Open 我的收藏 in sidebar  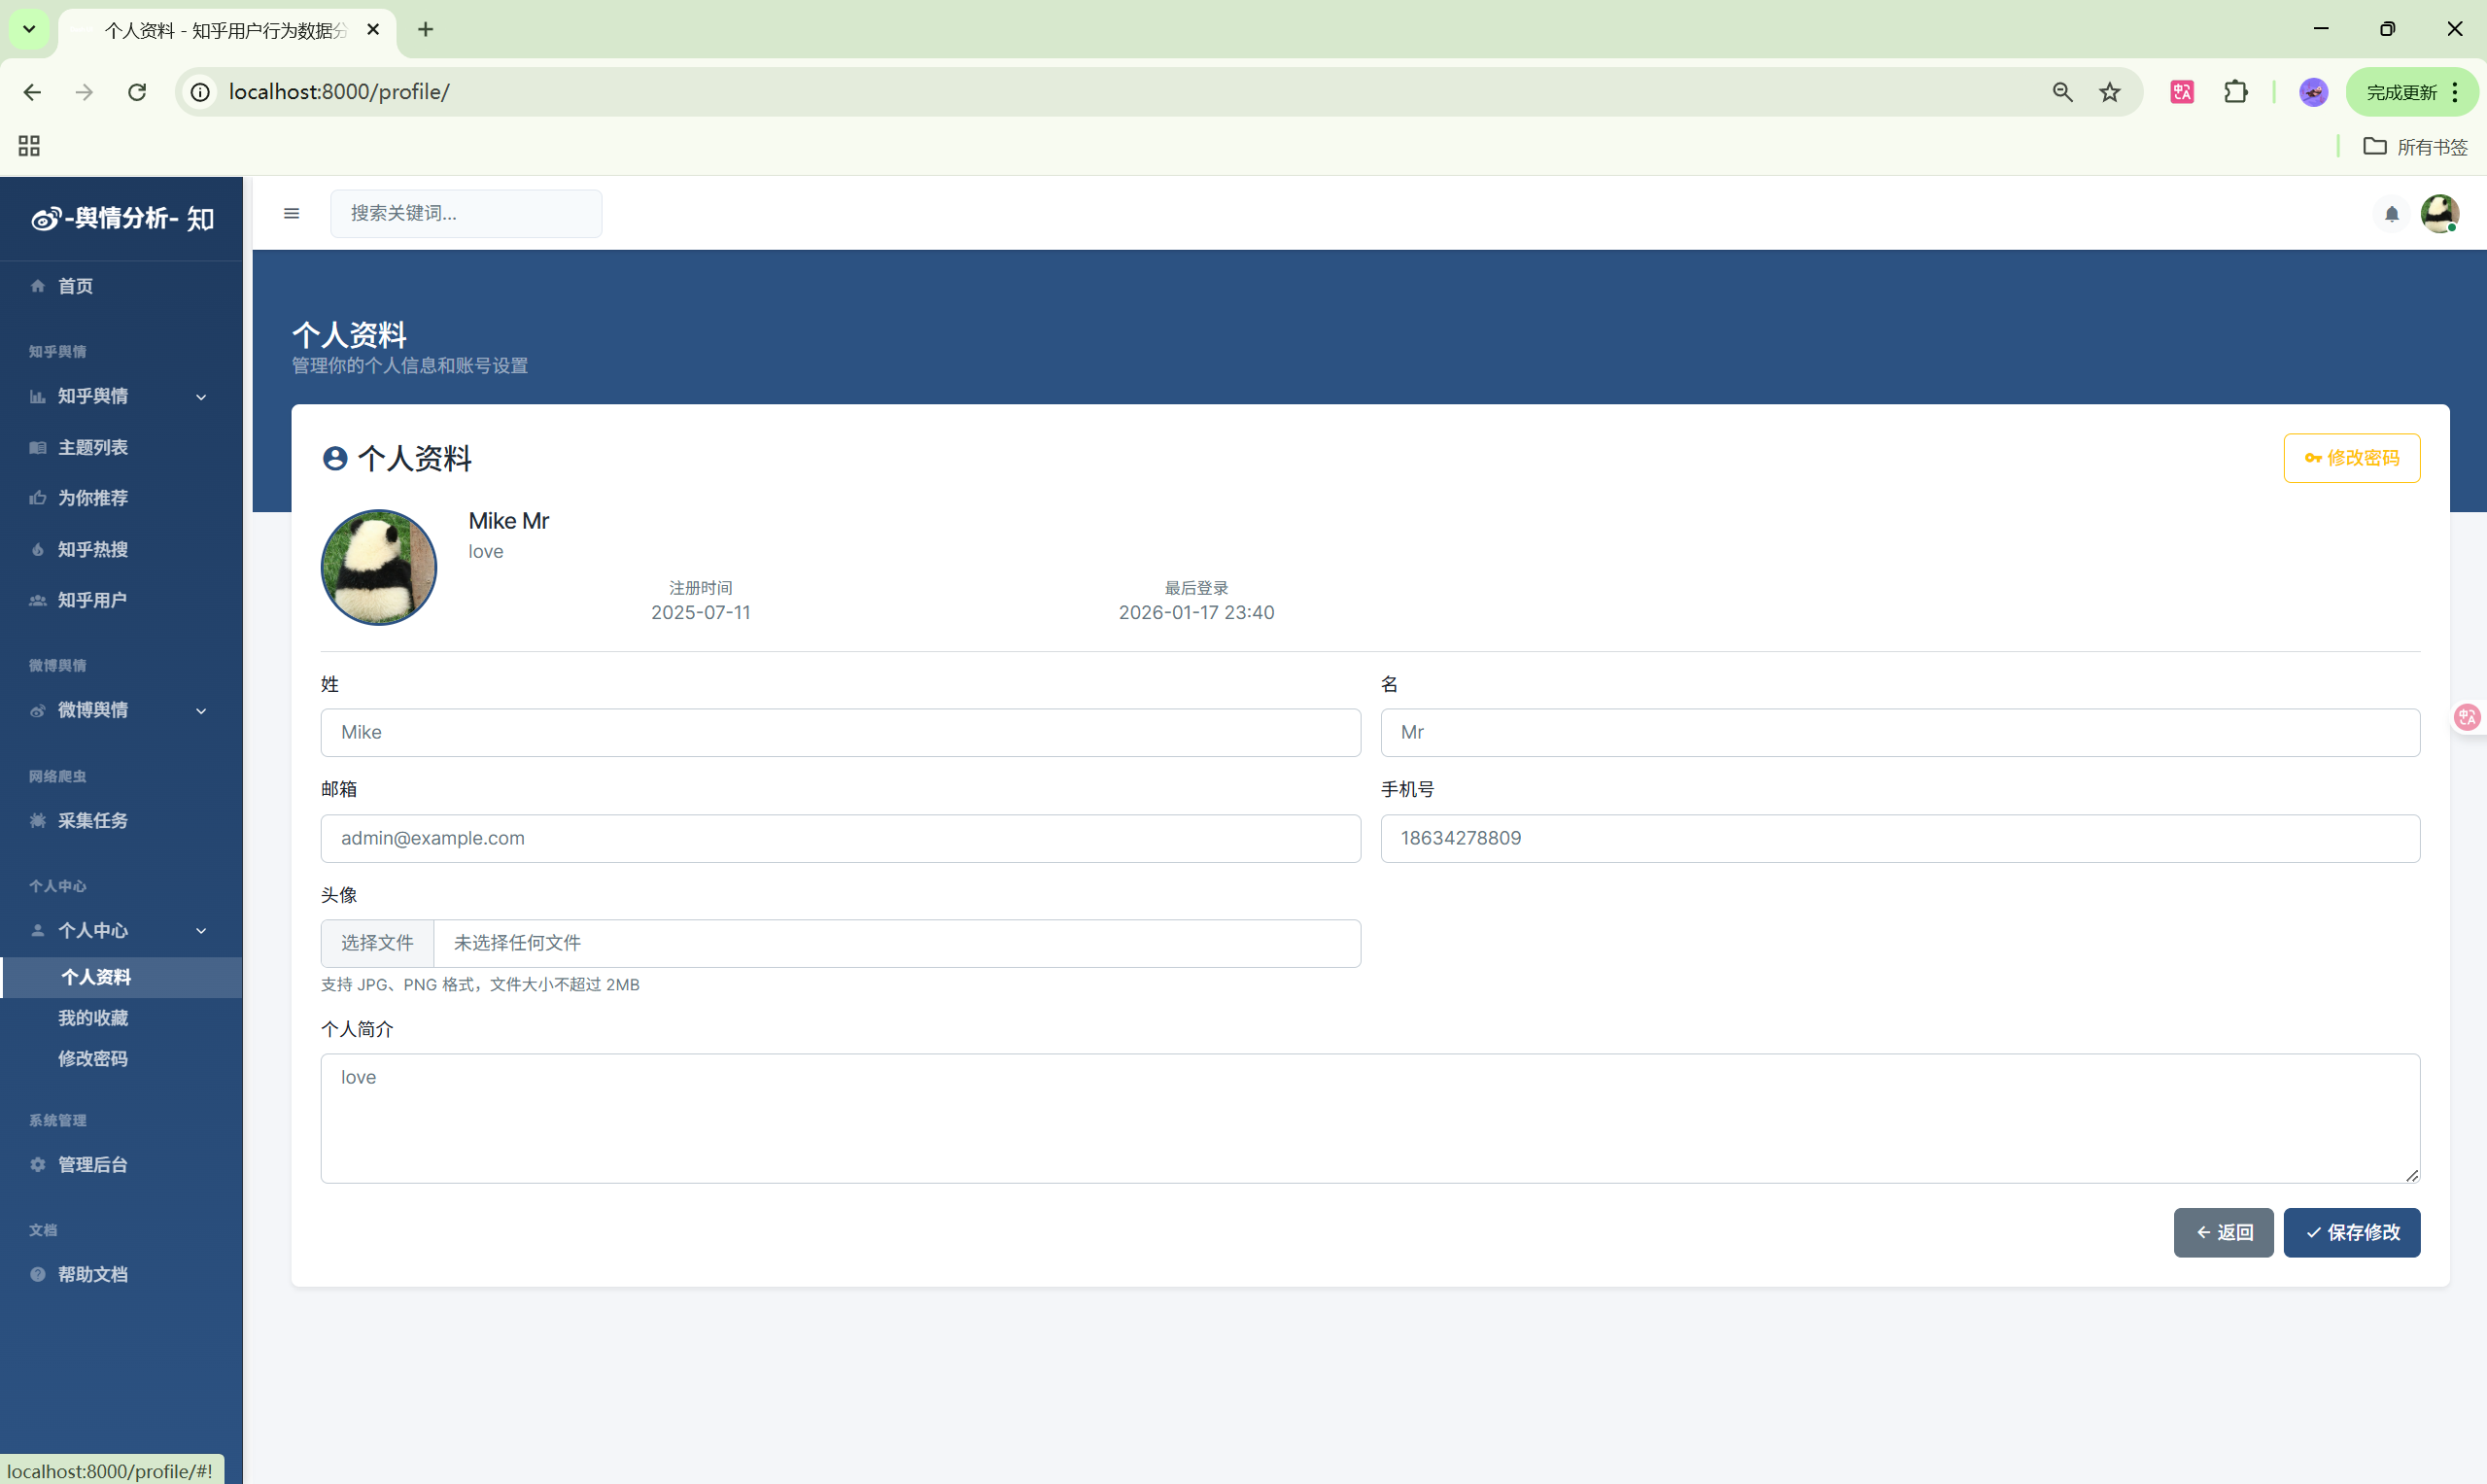(x=93, y=1018)
